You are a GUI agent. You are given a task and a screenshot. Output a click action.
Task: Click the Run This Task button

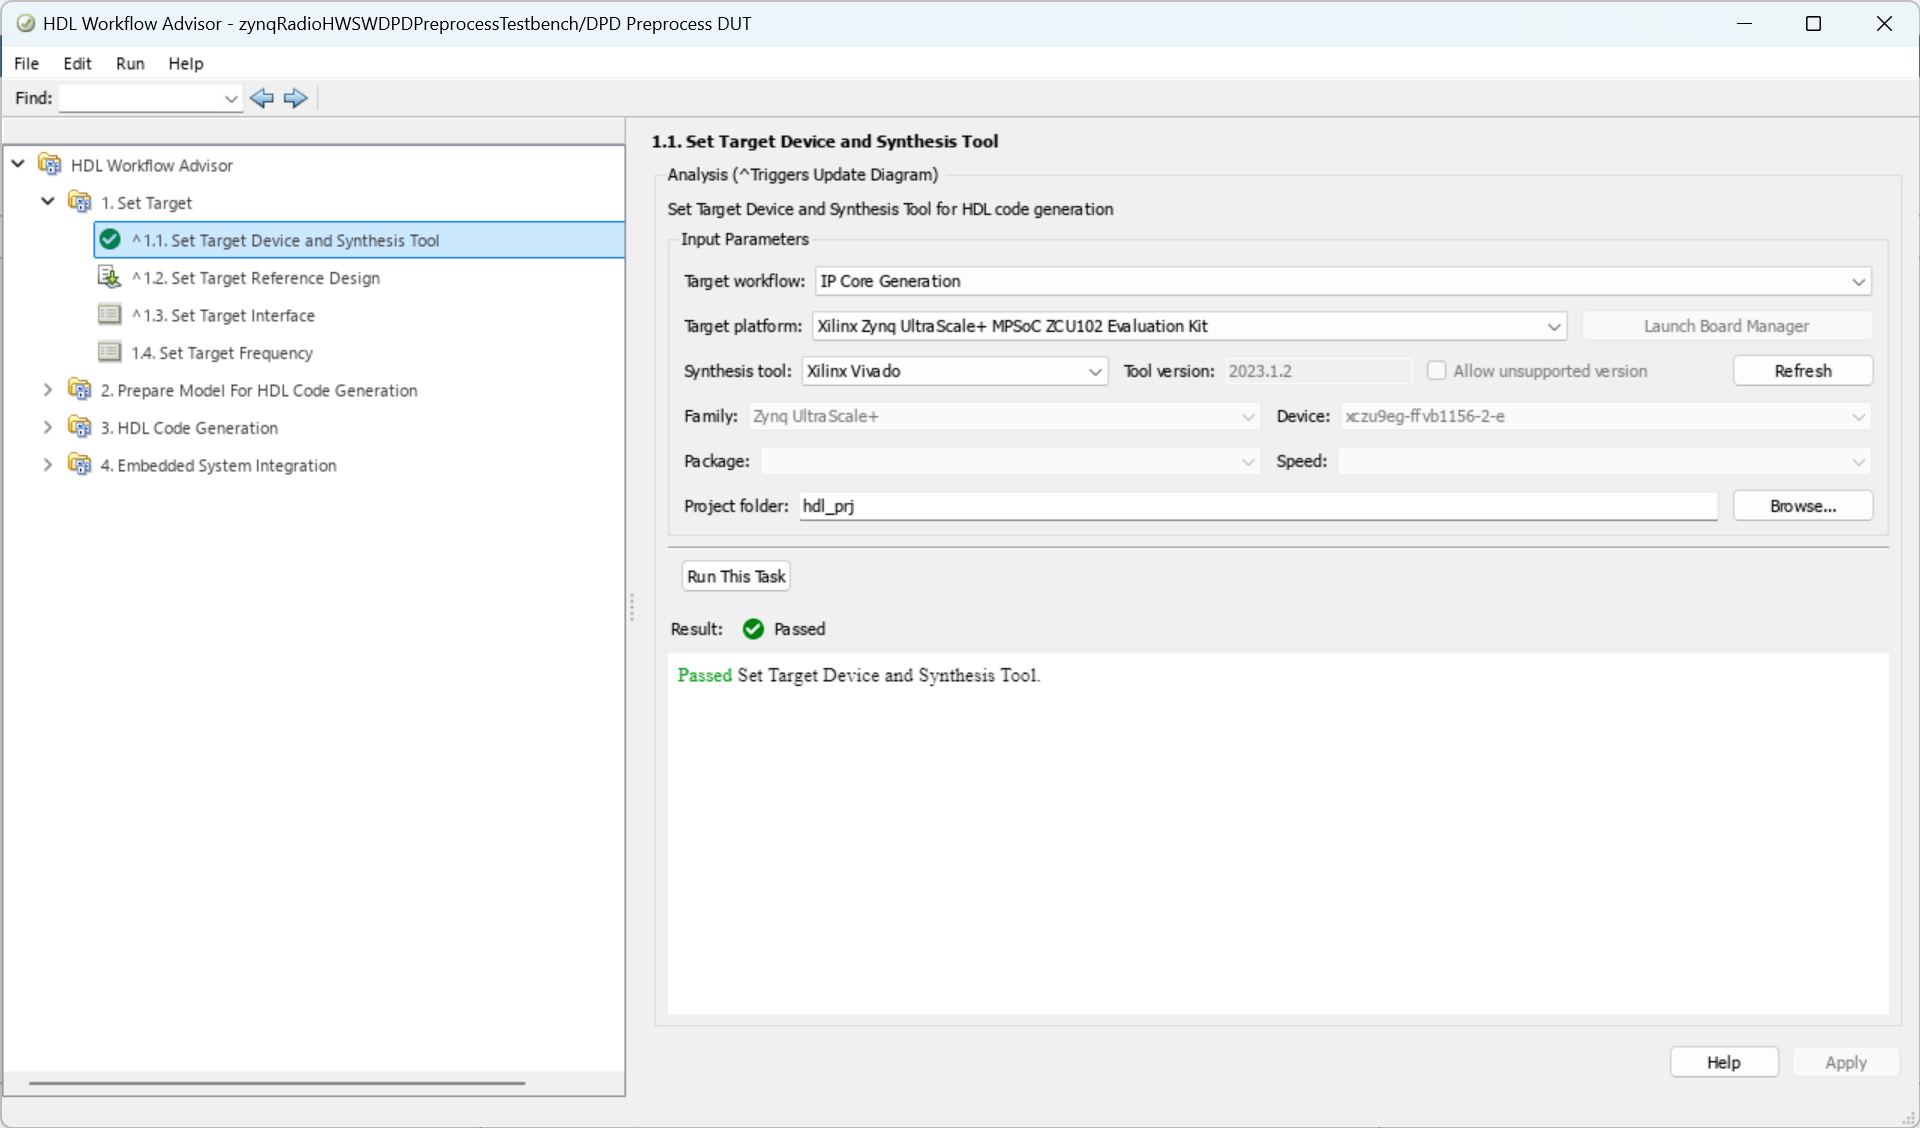coord(736,577)
